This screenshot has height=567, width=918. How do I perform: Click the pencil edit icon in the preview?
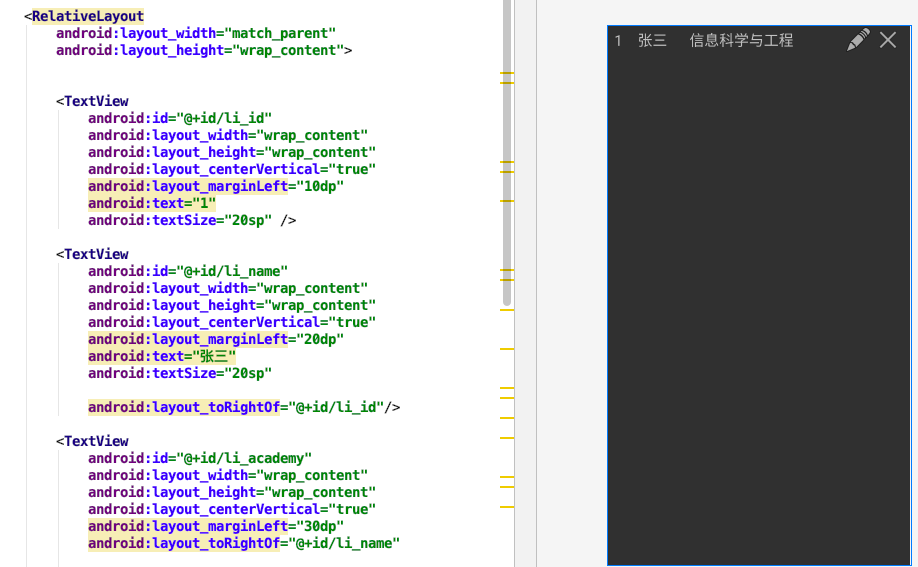click(858, 40)
